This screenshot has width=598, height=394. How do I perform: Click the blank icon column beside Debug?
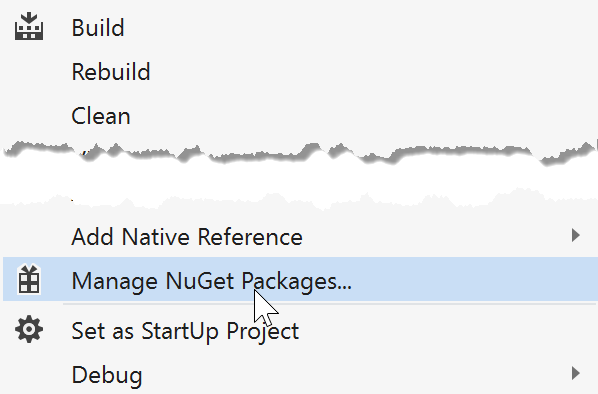(x=29, y=375)
